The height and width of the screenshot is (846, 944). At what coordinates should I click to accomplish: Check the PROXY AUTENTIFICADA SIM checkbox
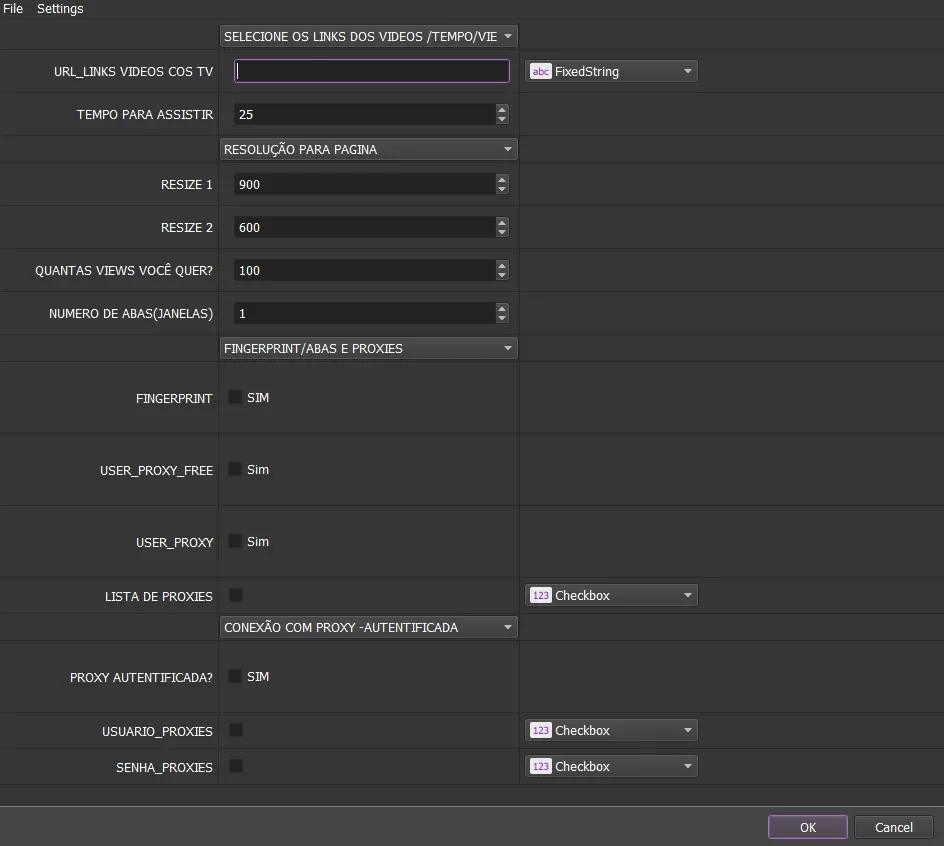(x=235, y=676)
